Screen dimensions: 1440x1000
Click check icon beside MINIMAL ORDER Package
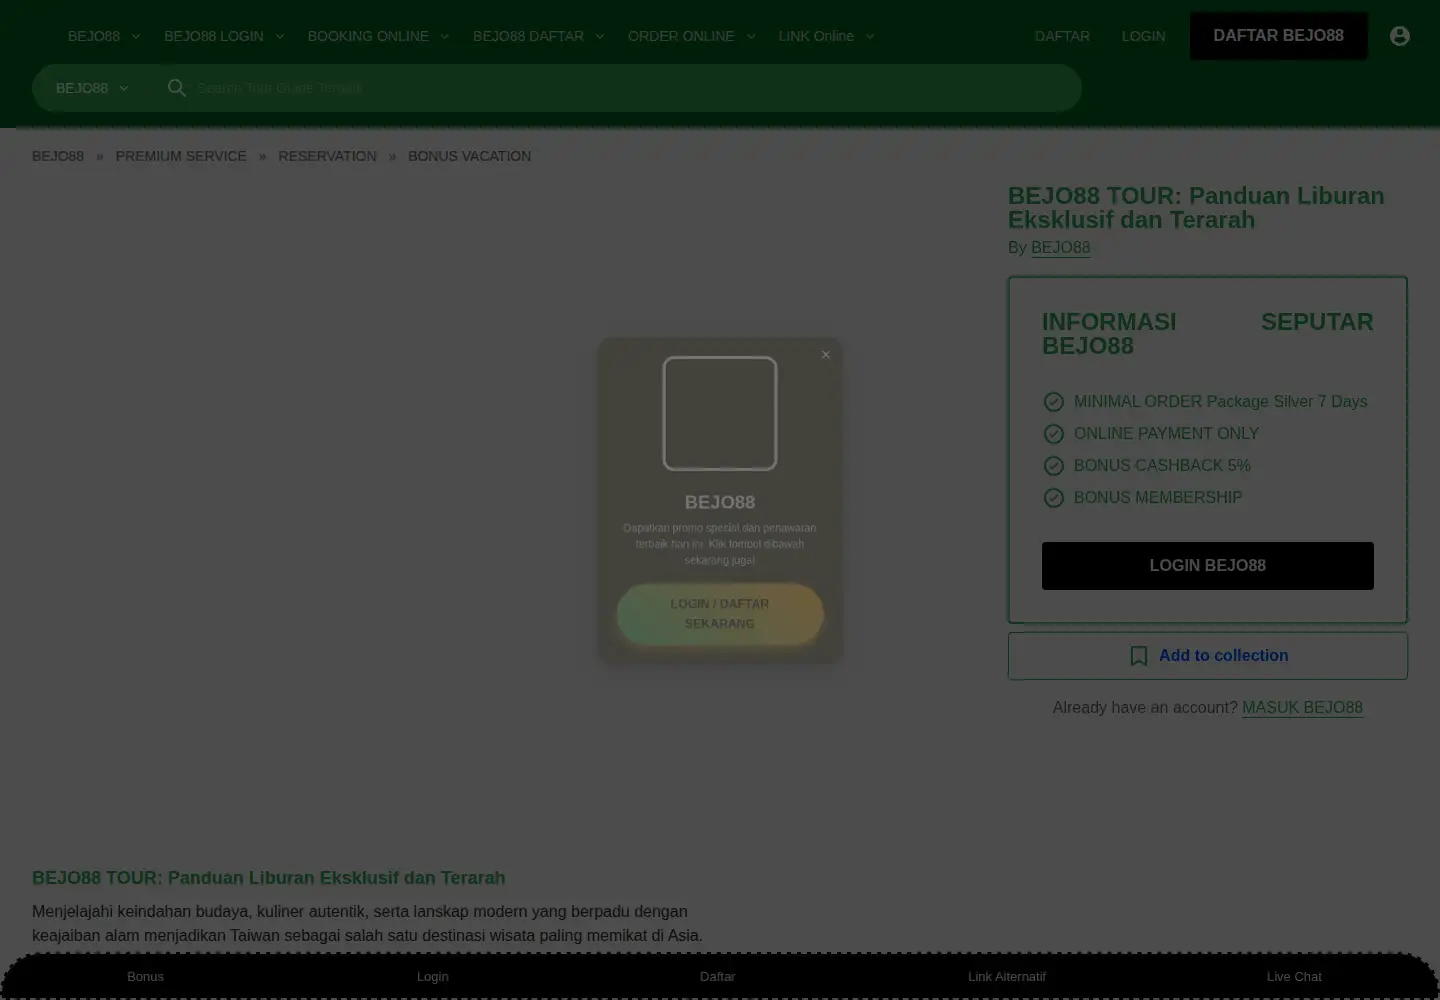tap(1054, 402)
